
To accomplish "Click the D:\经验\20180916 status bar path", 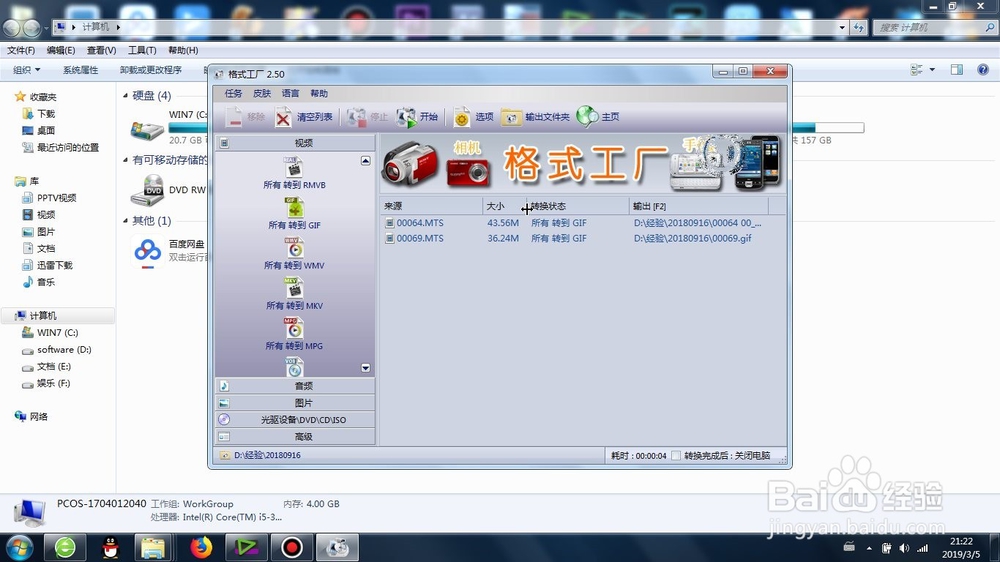I will [x=267, y=455].
